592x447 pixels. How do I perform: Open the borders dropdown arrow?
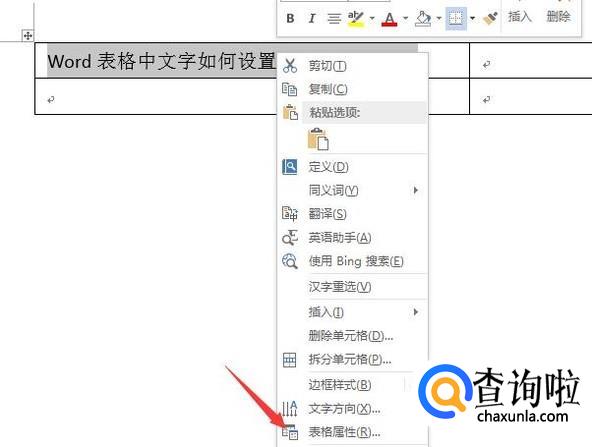tap(472, 18)
